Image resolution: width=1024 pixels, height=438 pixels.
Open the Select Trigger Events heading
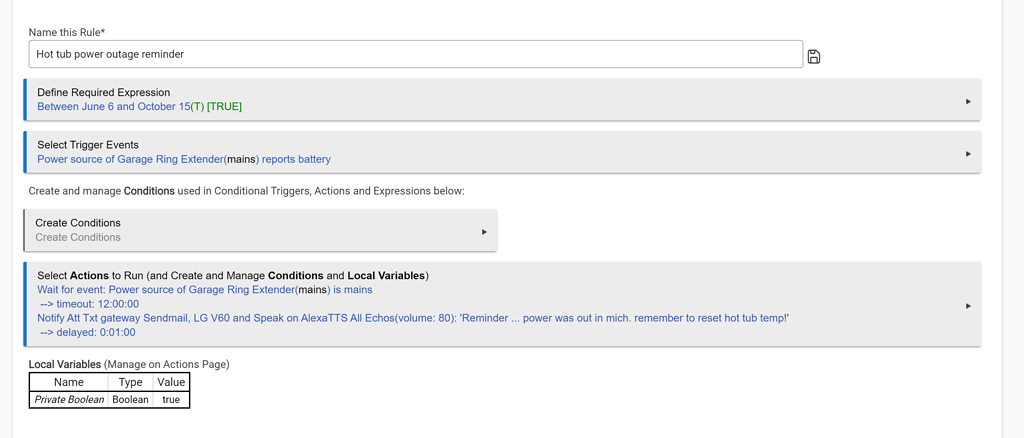click(88, 145)
